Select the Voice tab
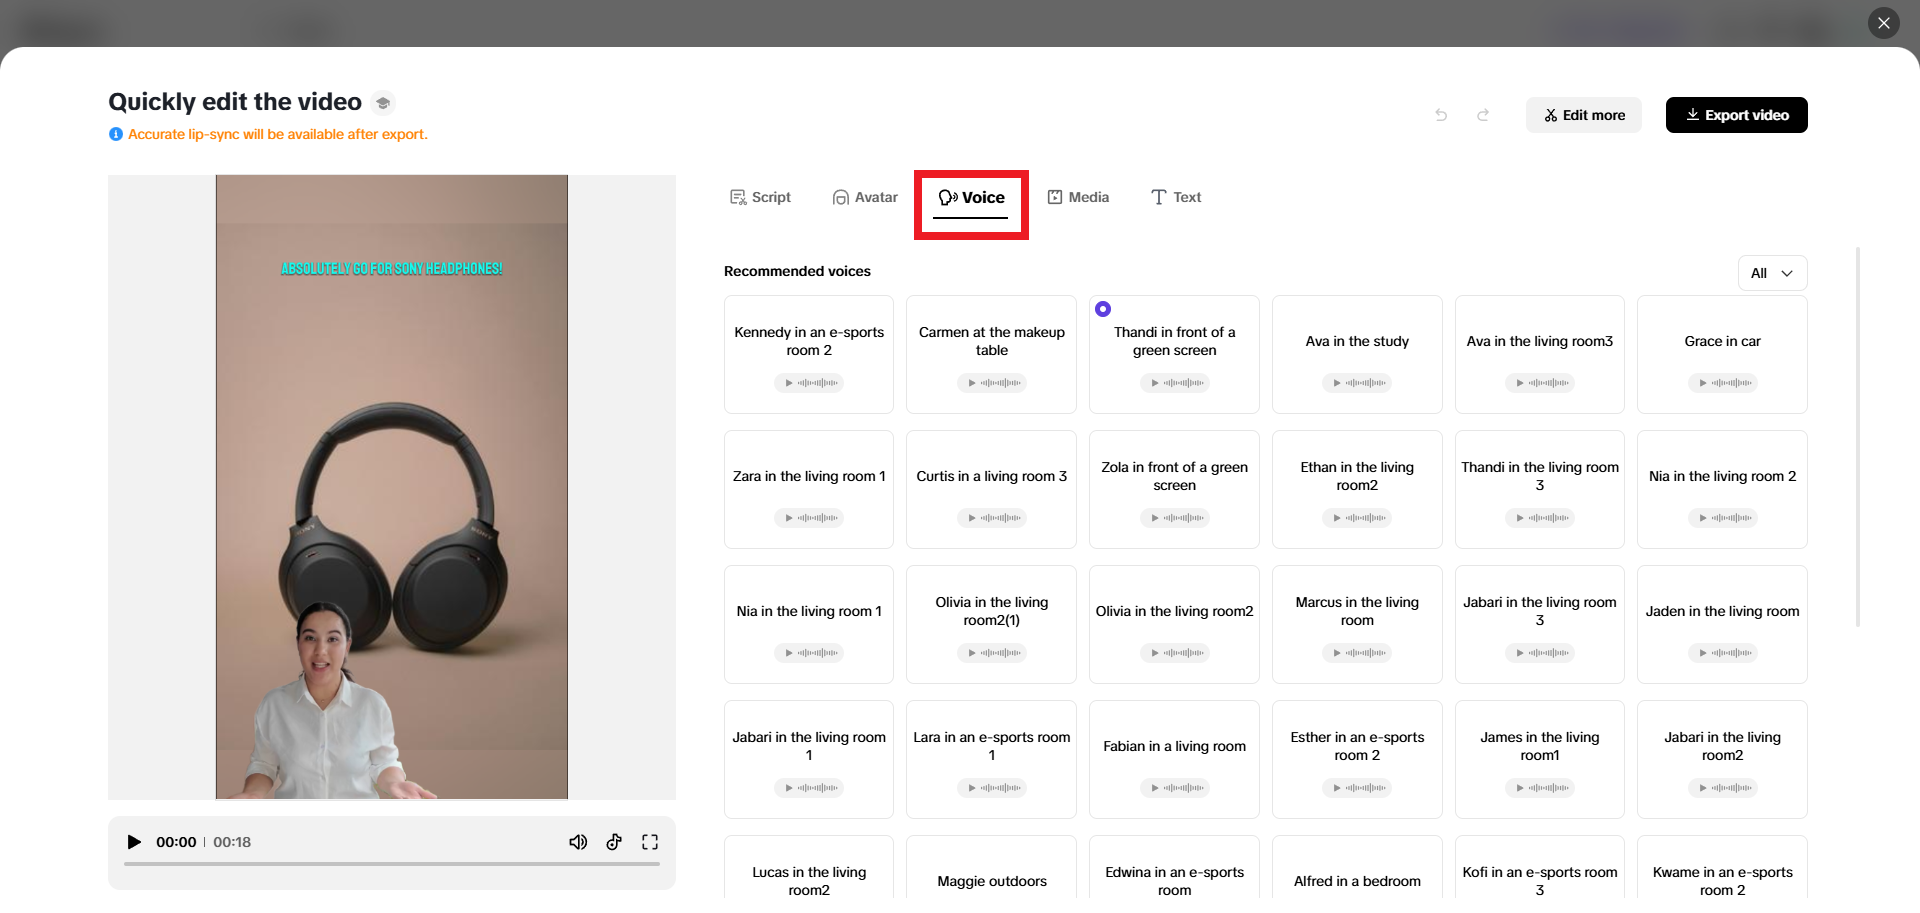This screenshot has height=913, width=1920. [971, 198]
